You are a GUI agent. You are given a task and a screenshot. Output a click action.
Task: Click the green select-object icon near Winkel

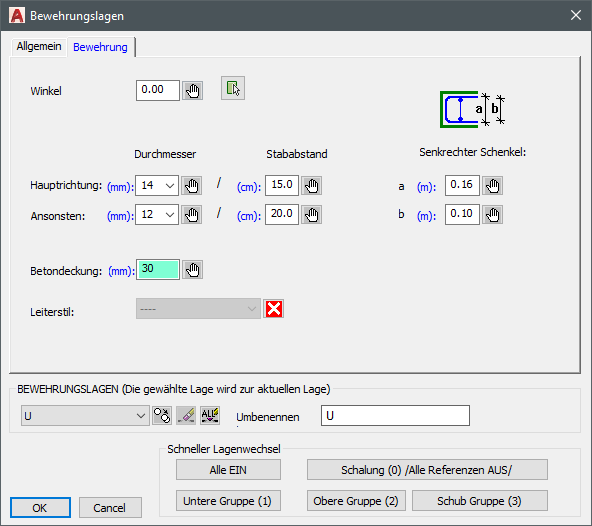[233, 88]
